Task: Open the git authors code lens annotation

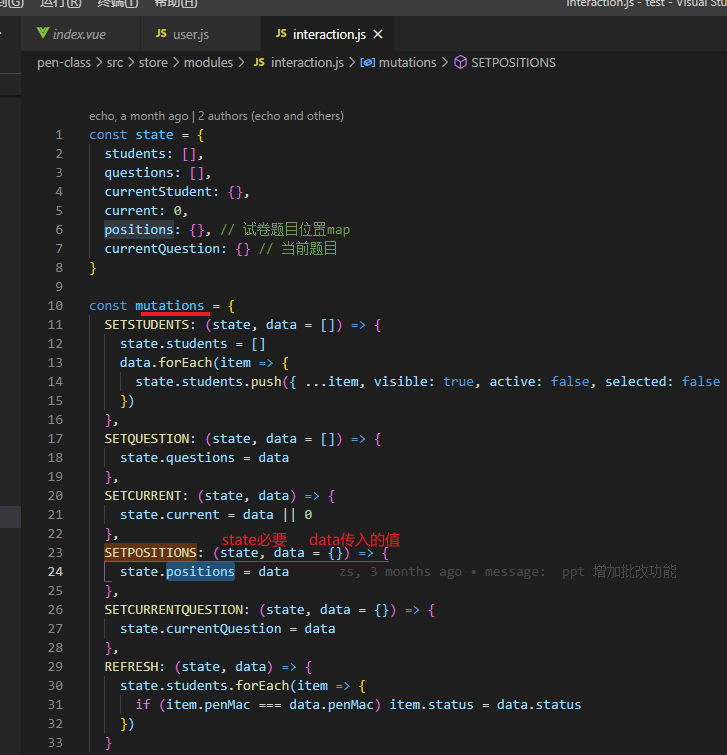Action: [216, 116]
